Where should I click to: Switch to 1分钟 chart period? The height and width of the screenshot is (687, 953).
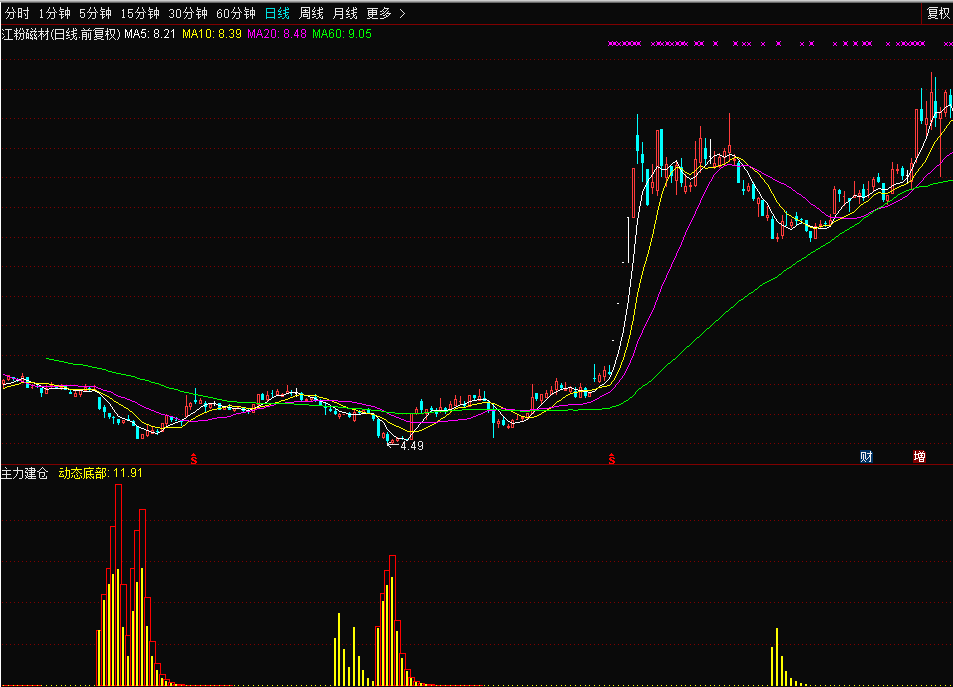pyautogui.click(x=54, y=13)
